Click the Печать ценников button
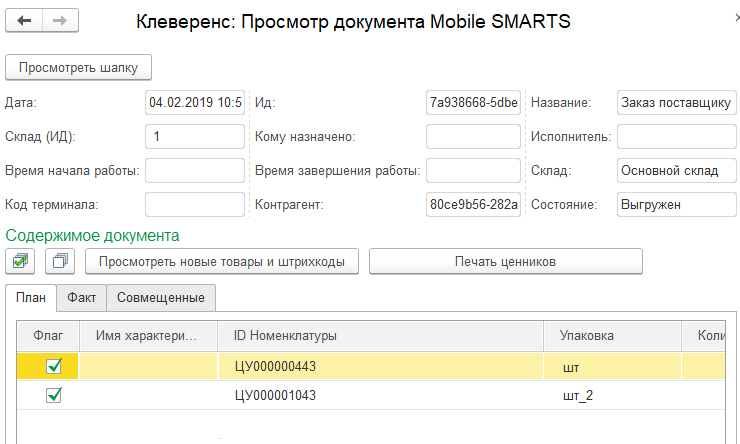This screenshot has height=444, width=740. [x=505, y=261]
